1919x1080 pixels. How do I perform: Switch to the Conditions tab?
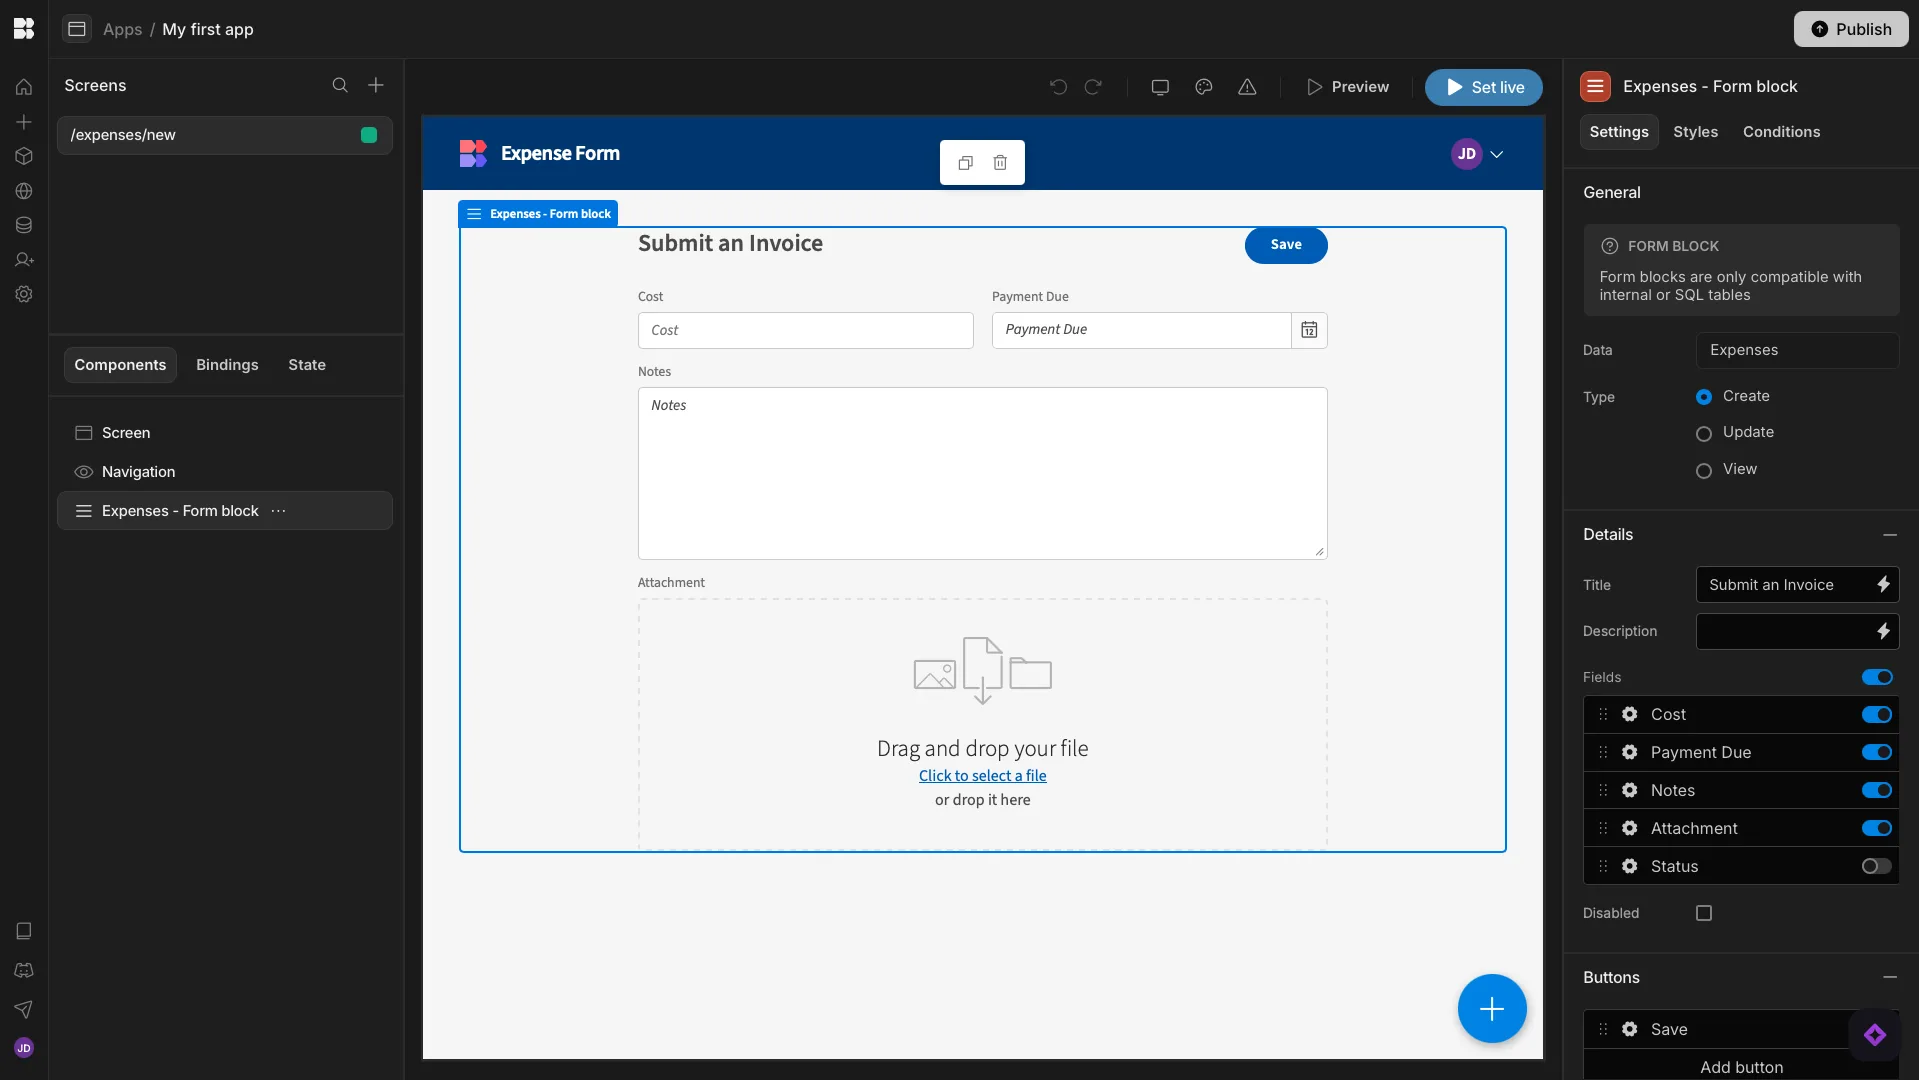pyautogui.click(x=1781, y=132)
